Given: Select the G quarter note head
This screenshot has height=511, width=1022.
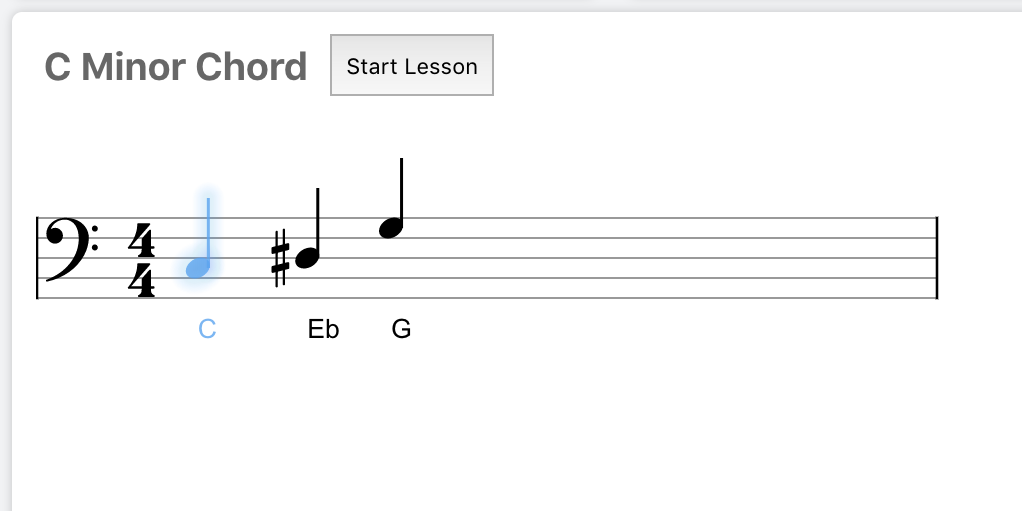Looking at the screenshot, I should point(391,228).
